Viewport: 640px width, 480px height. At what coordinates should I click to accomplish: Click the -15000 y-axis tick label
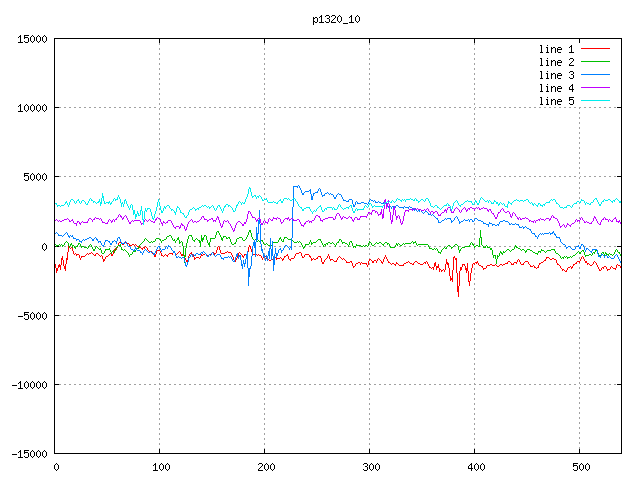pyautogui.click(x=29, y=453)
